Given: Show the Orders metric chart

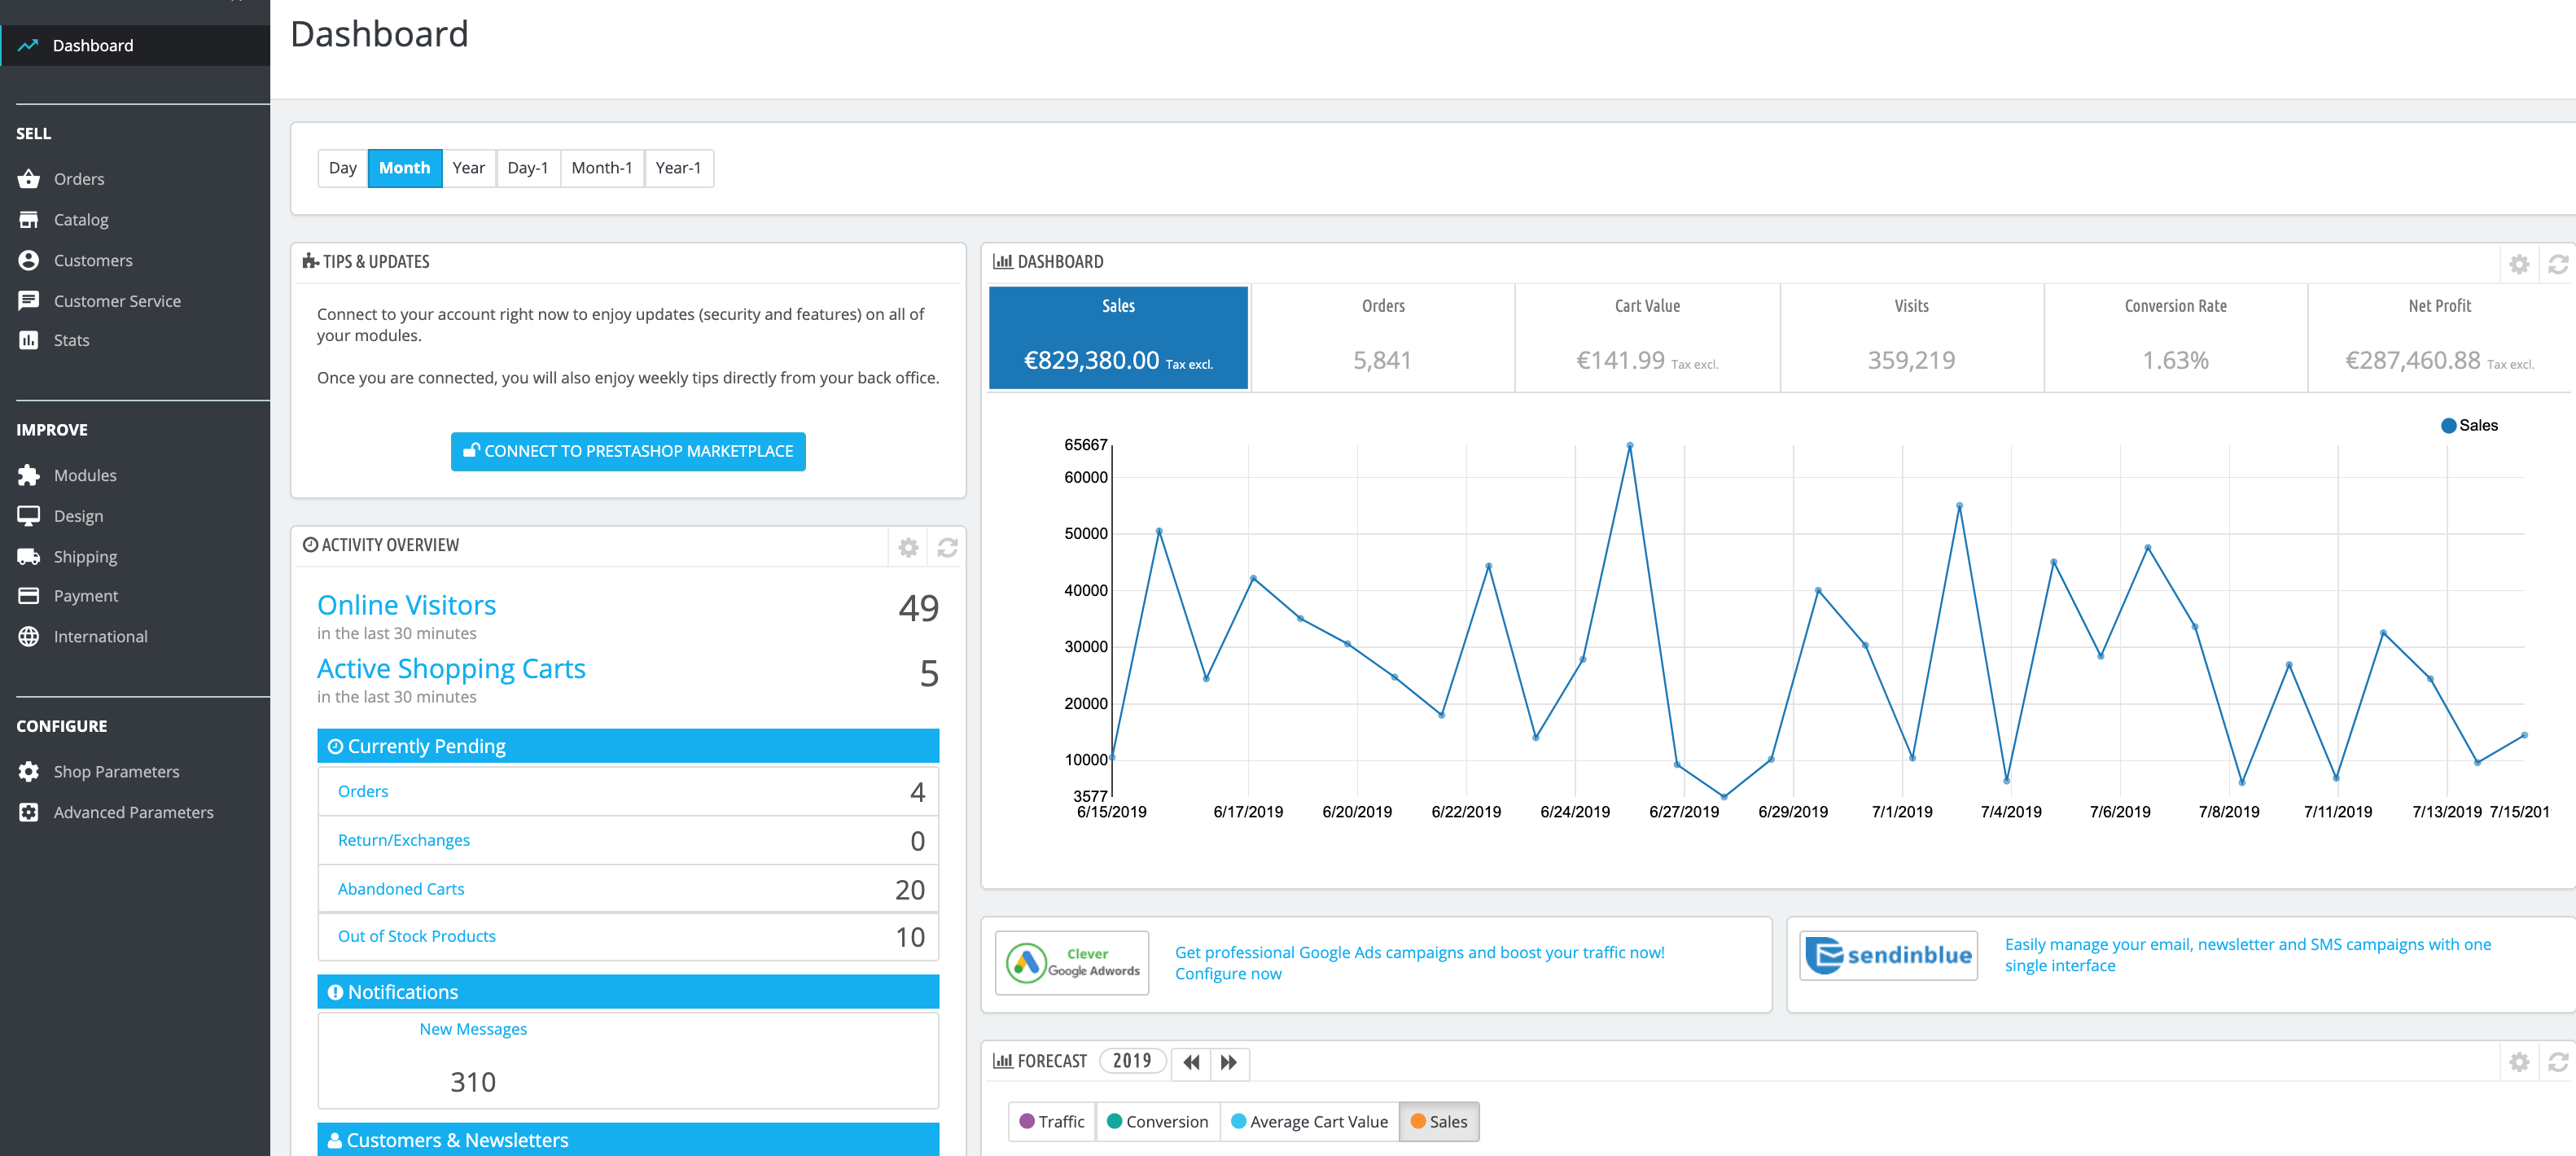Looking at the screenshot, I should 1383,337.
